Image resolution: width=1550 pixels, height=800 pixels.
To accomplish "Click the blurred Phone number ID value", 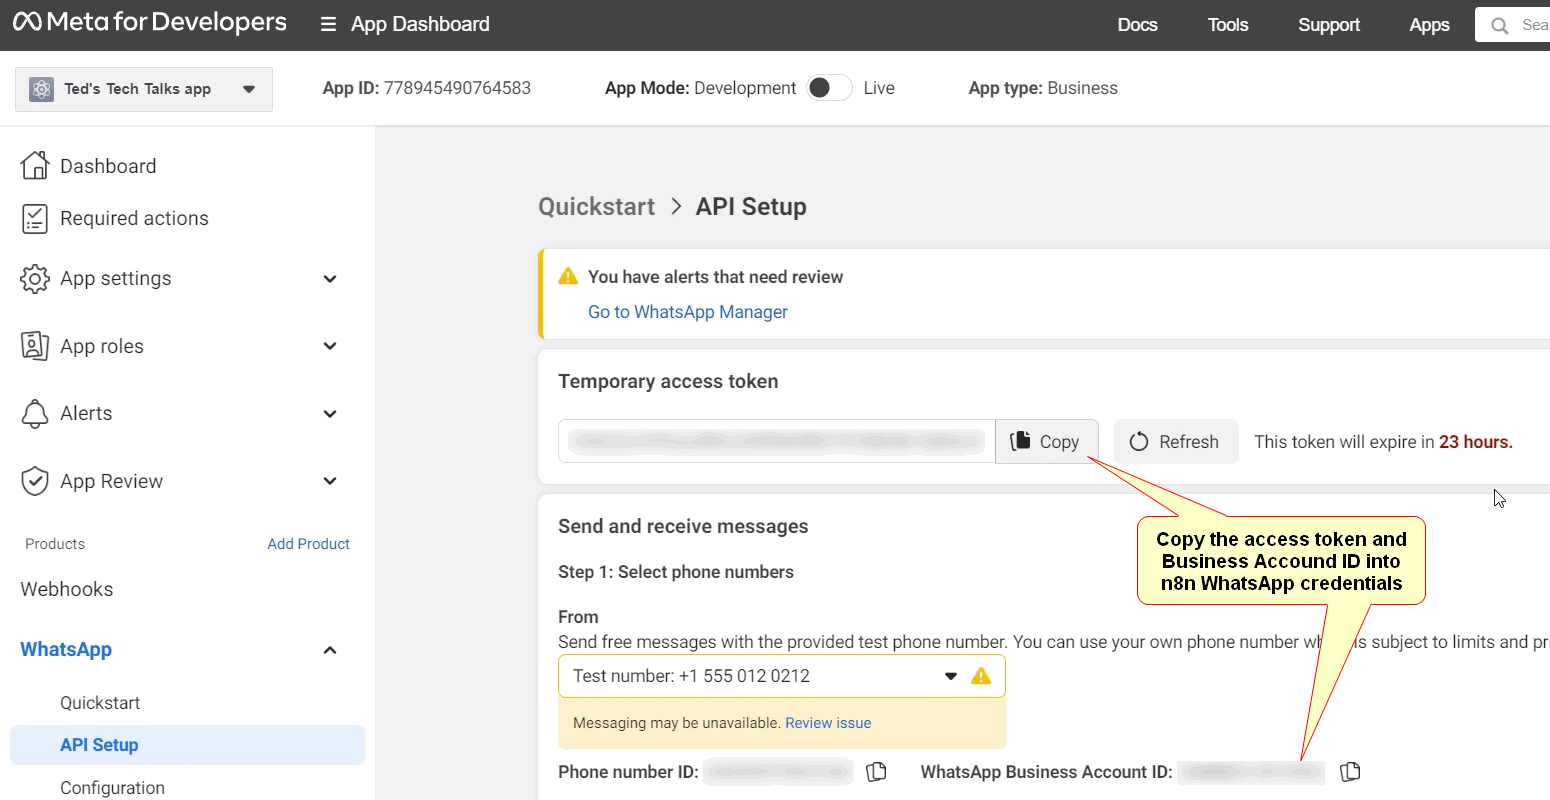I will [x=778, y=772].
